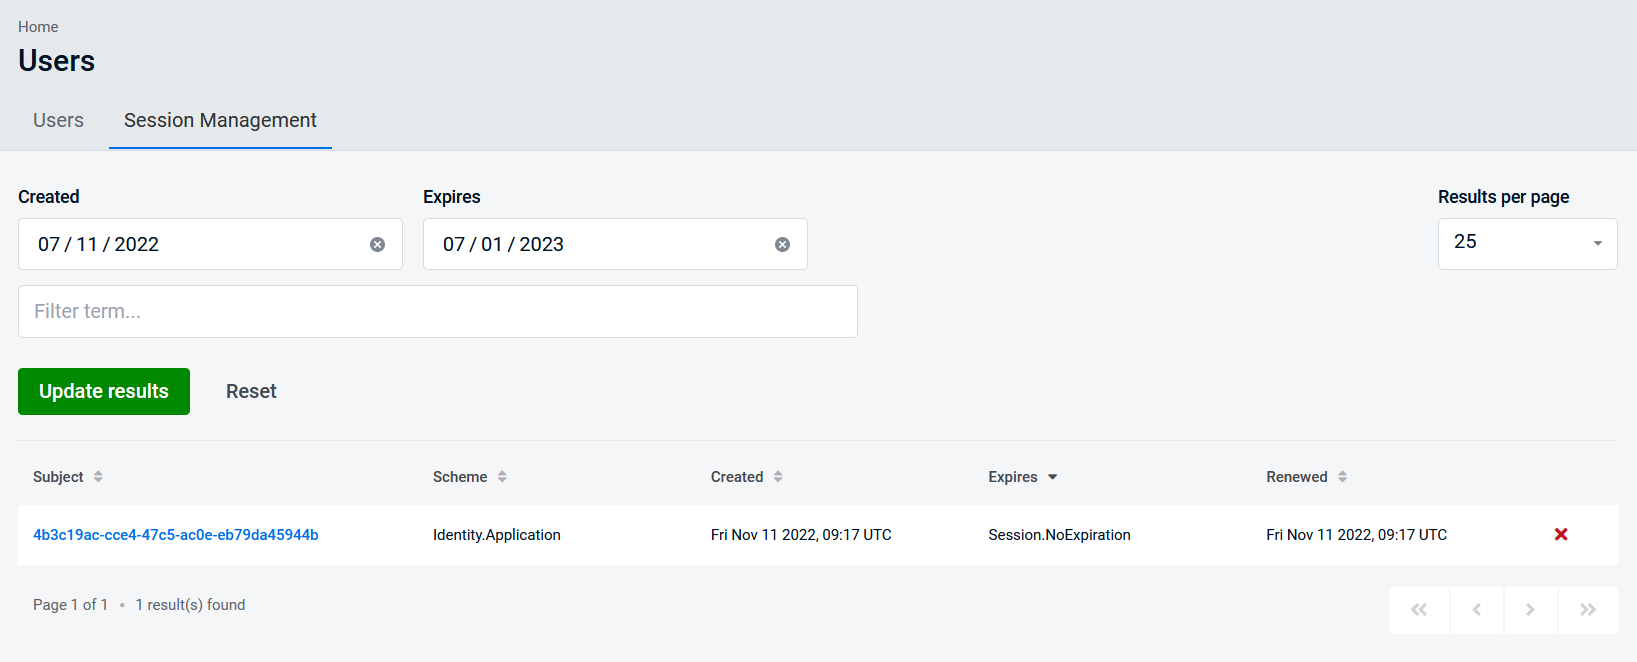Viewport: 1637px width, 662px height.
Task: Navigate to Home breadcrumb
Action: (x=38, y=27)
